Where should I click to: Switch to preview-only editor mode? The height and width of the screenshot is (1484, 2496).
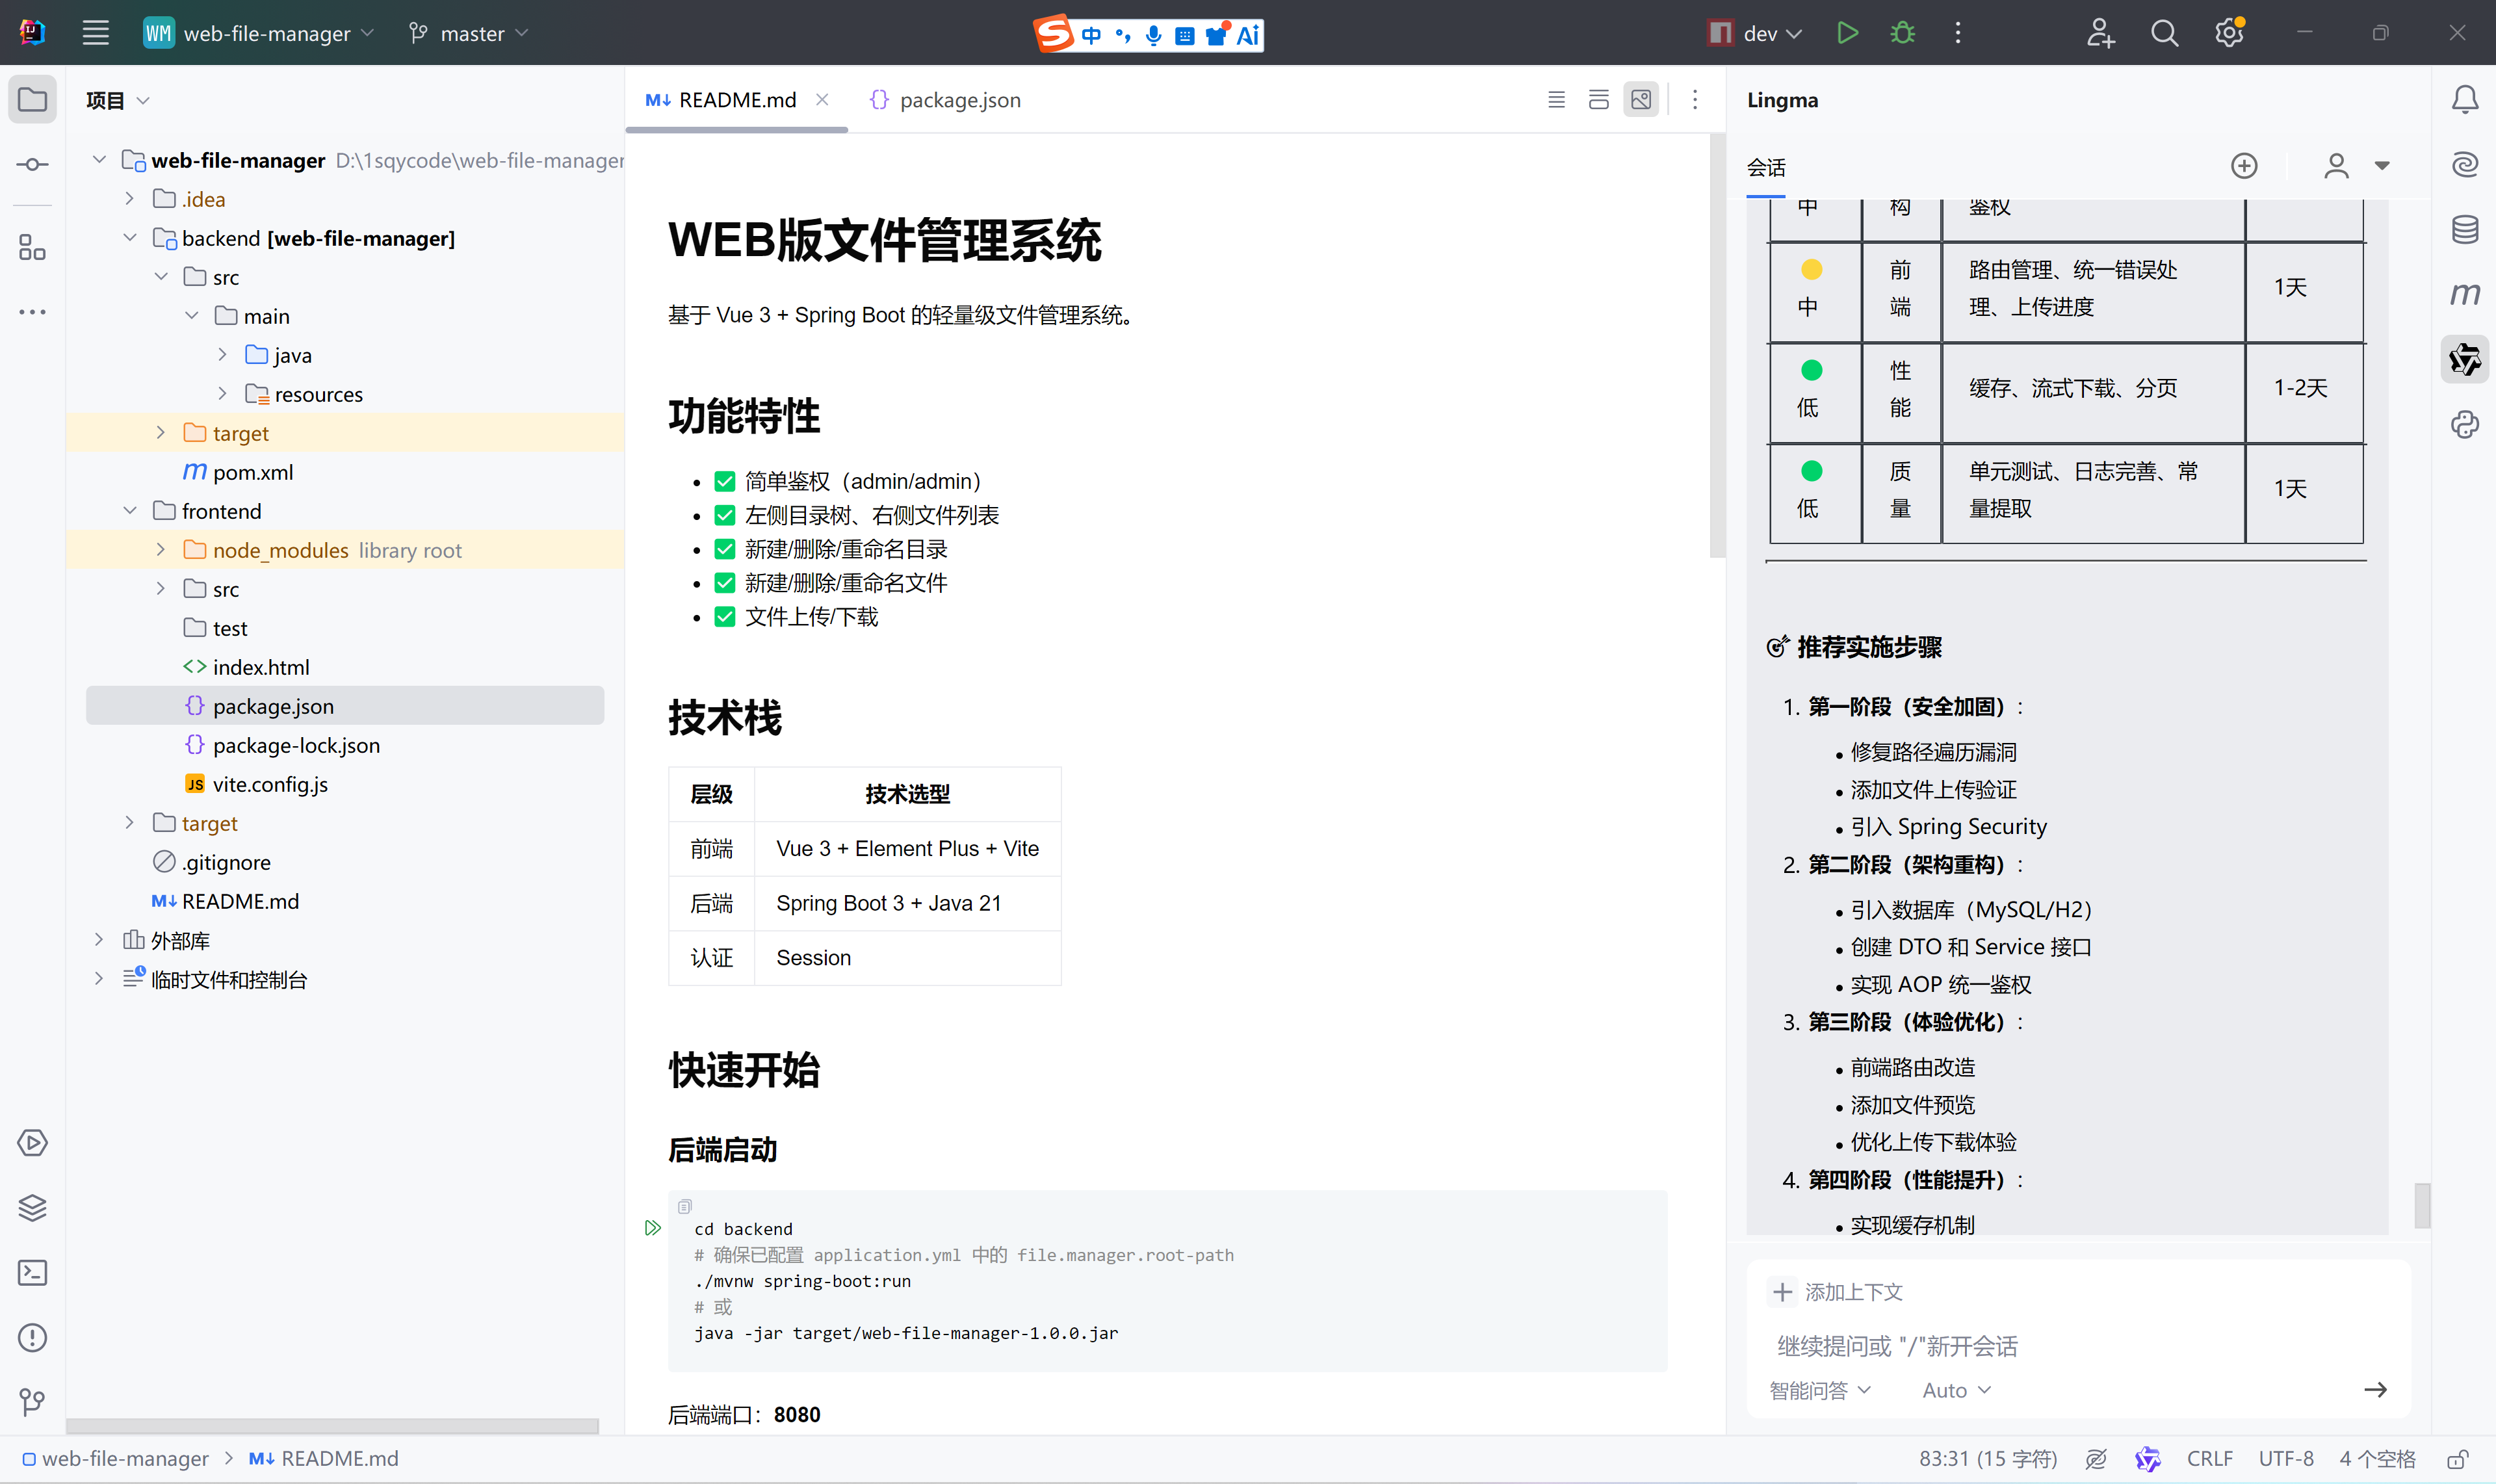(x=1641, y=99)
